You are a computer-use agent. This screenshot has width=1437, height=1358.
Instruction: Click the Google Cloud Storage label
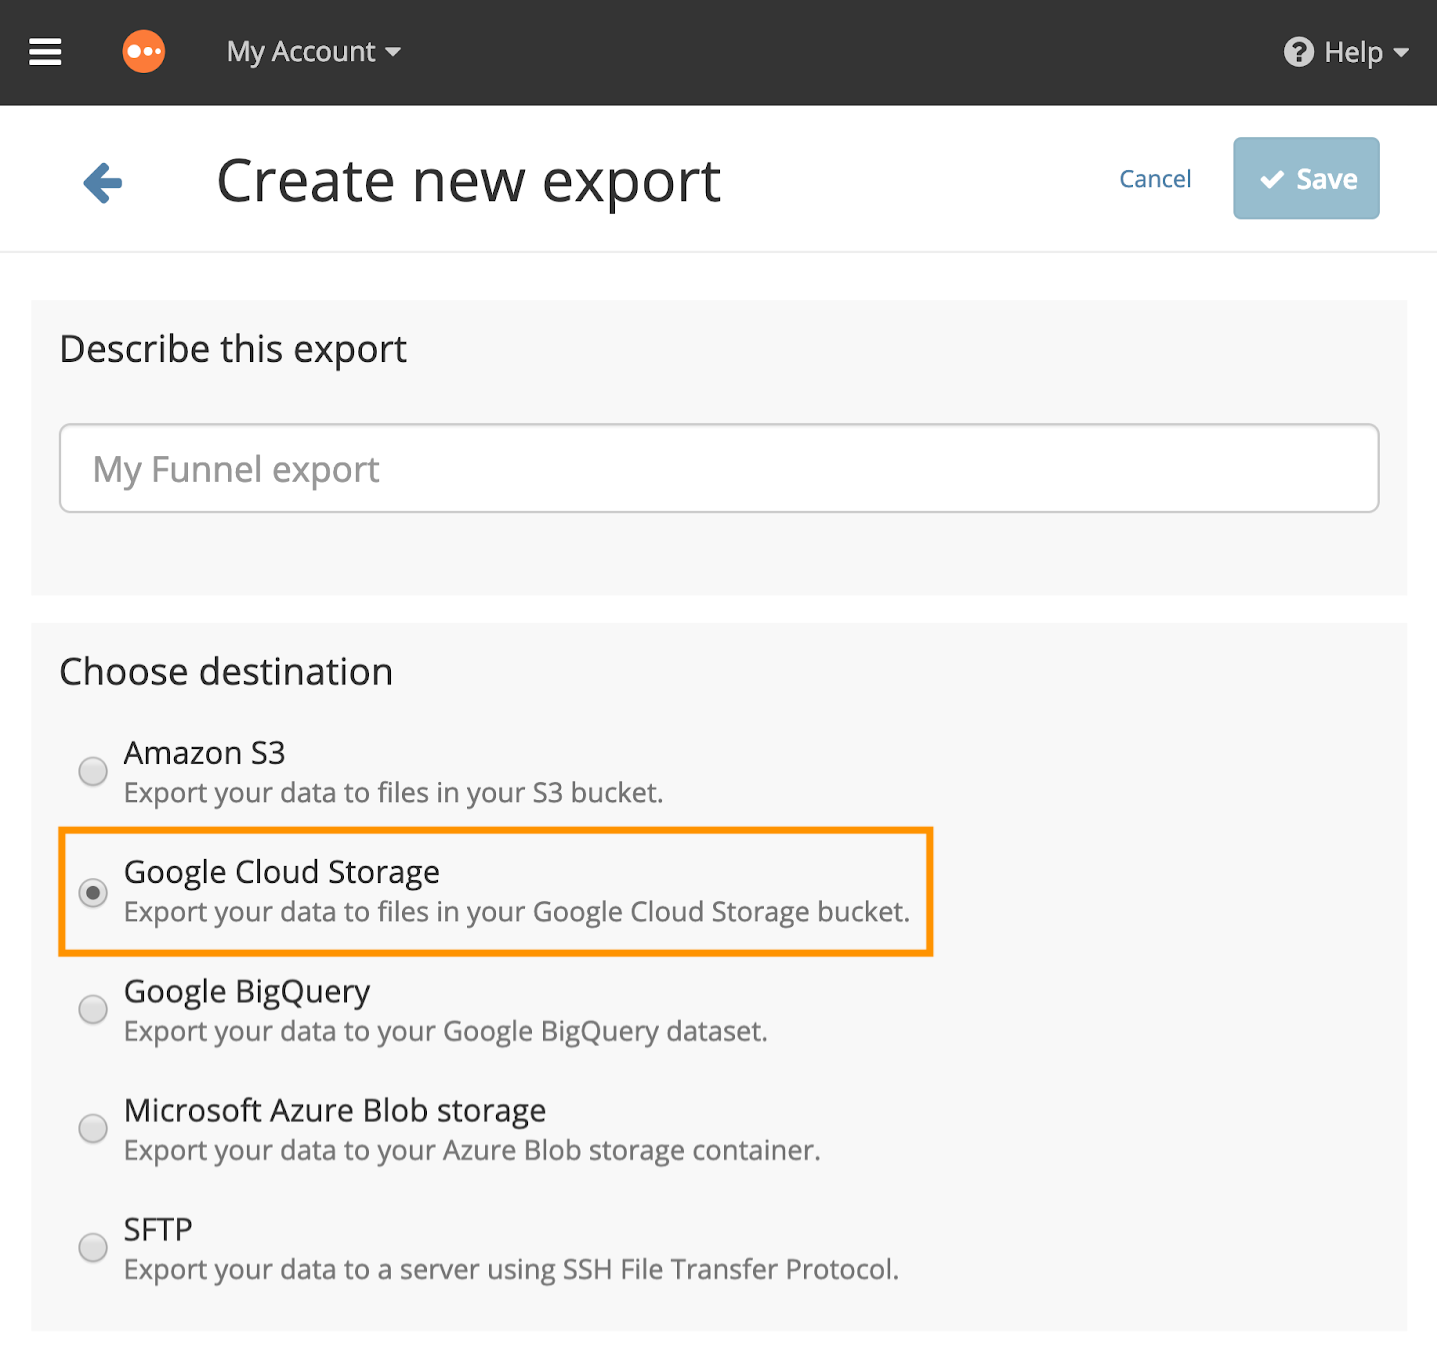tap(282, 872)
